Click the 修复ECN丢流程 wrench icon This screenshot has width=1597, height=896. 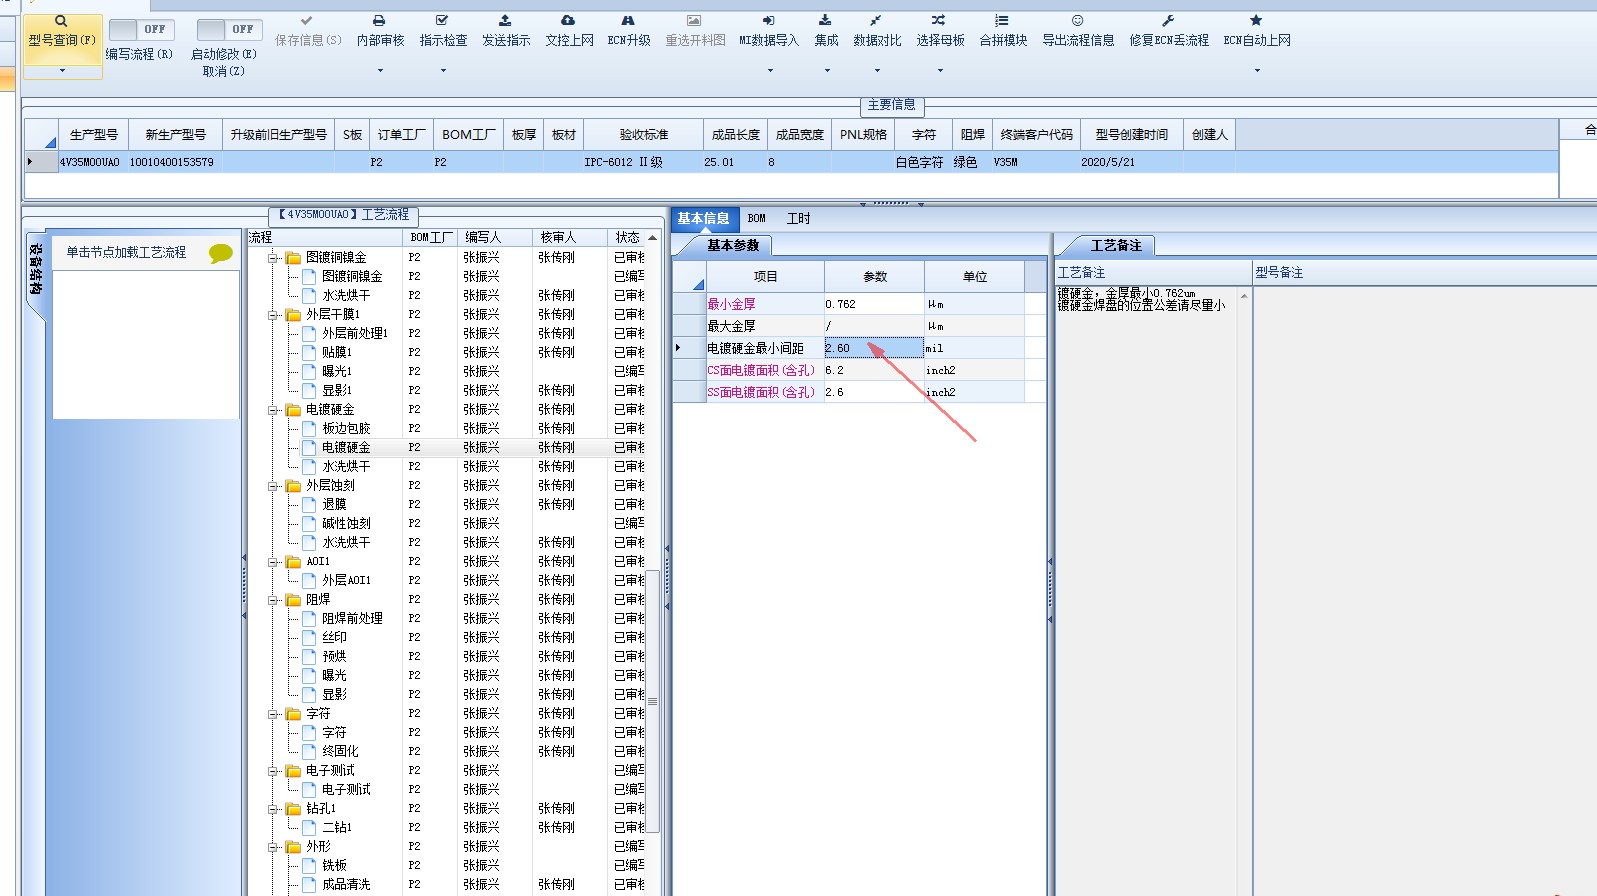coord(1168,20)
